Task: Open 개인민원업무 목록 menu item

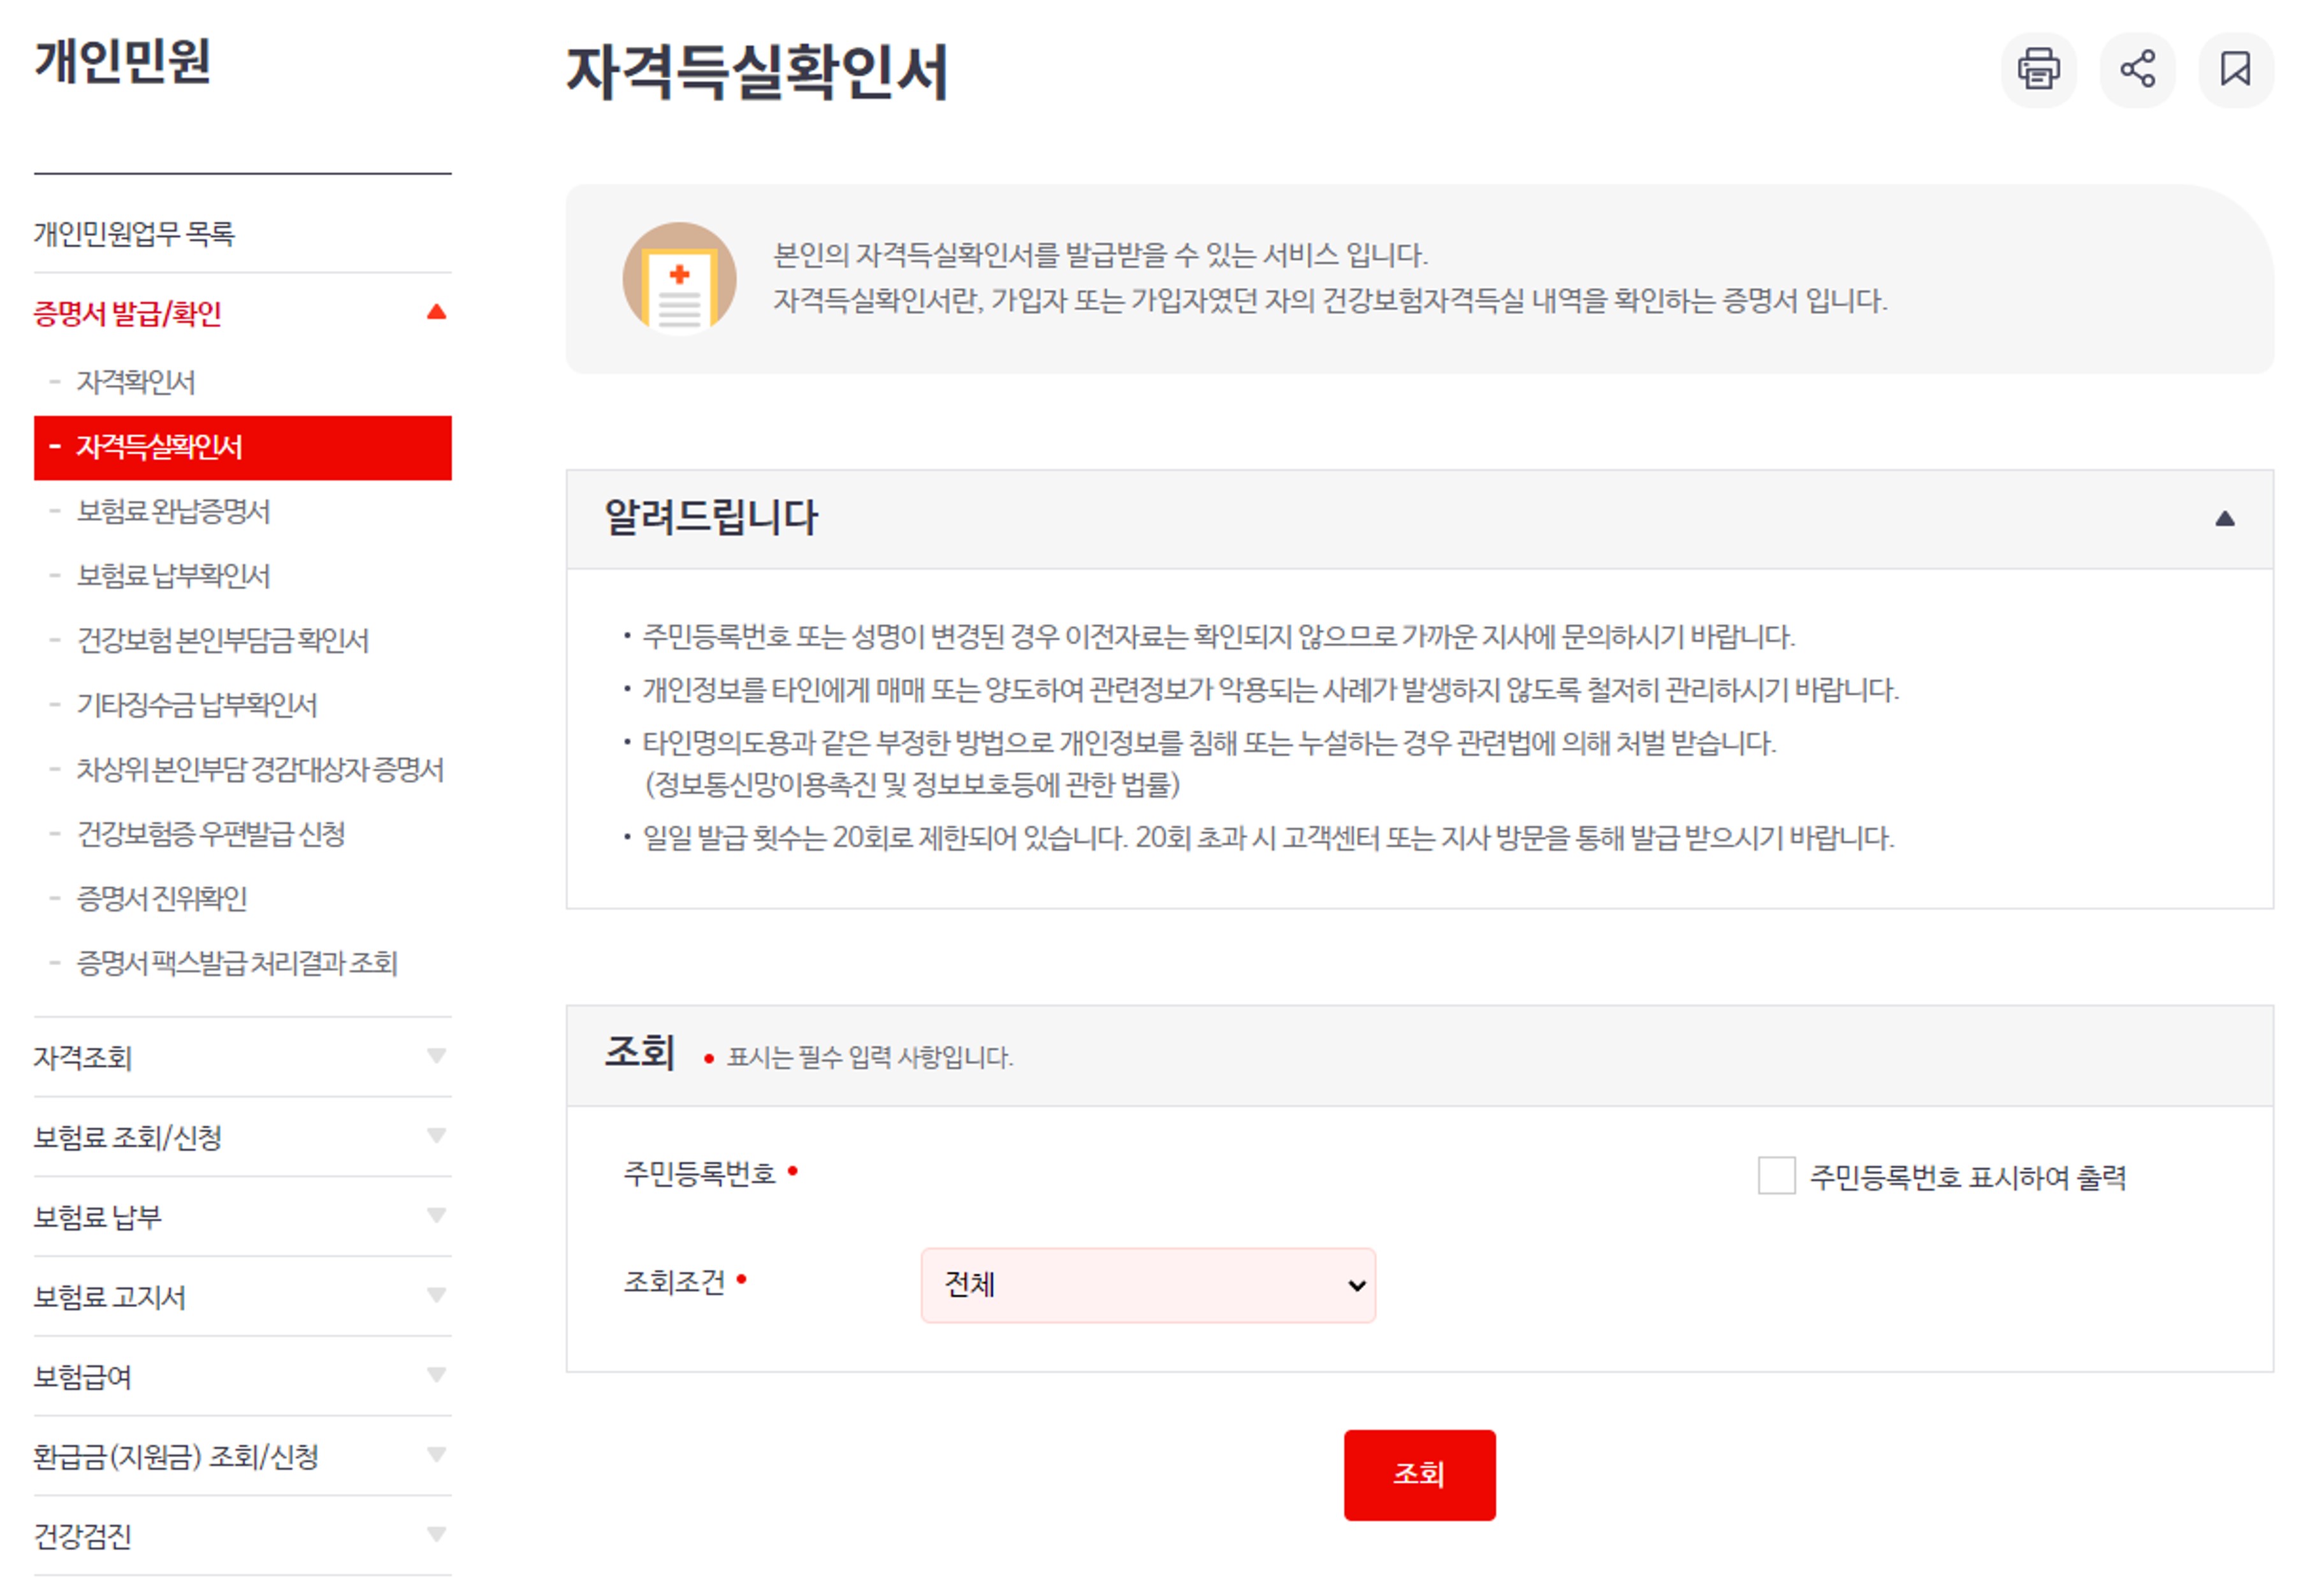Action: tap(134, 233)
